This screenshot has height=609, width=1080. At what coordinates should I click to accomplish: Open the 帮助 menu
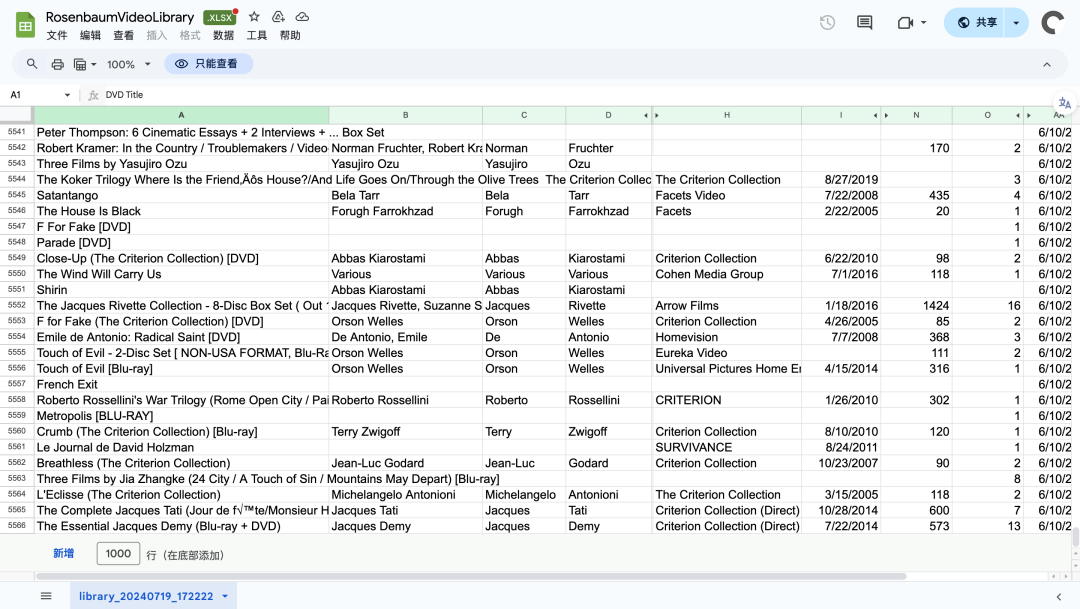click(290, 35)
